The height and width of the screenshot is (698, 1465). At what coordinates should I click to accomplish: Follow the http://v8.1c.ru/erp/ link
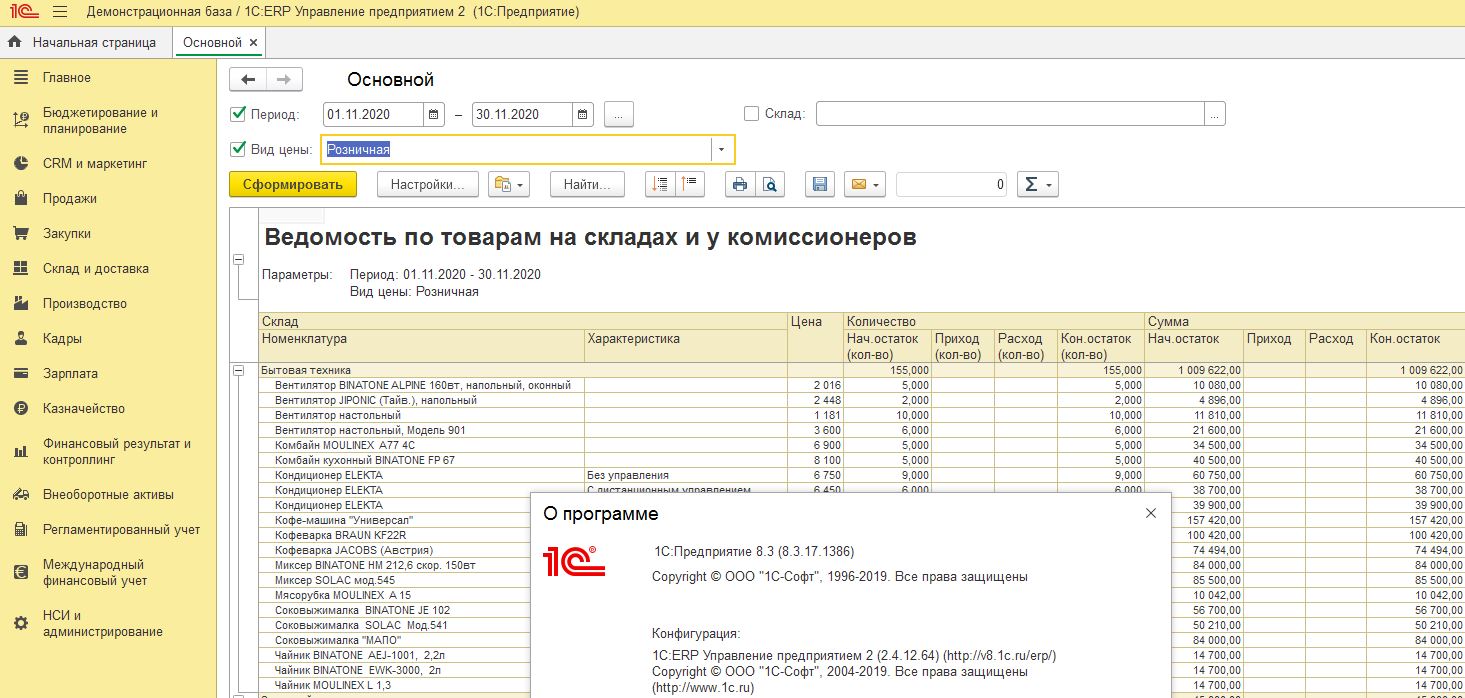(1000, 656)
